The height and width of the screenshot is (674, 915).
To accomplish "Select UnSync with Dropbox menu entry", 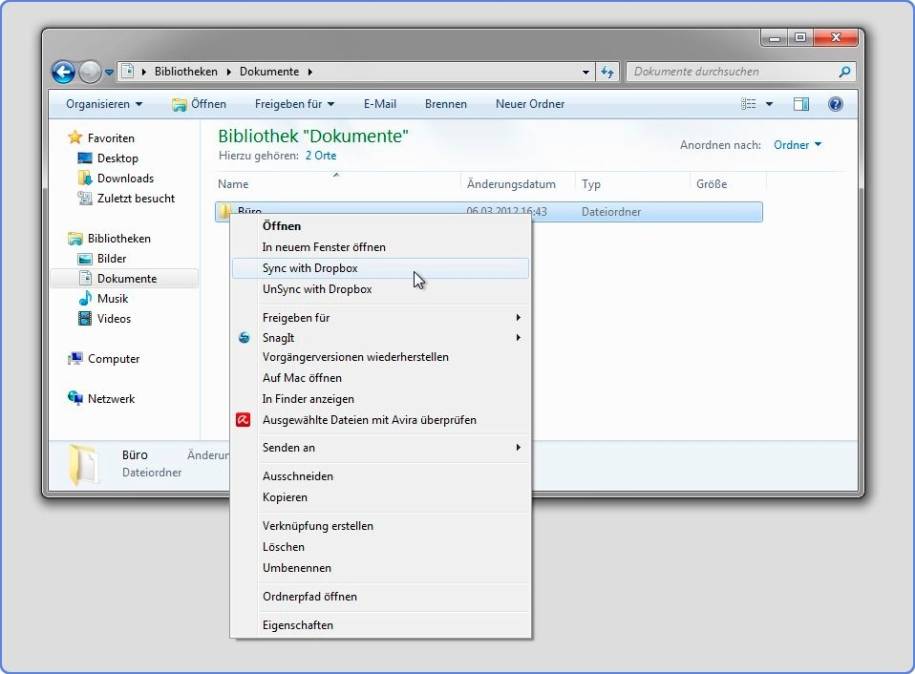I will [x=317, y=289].
